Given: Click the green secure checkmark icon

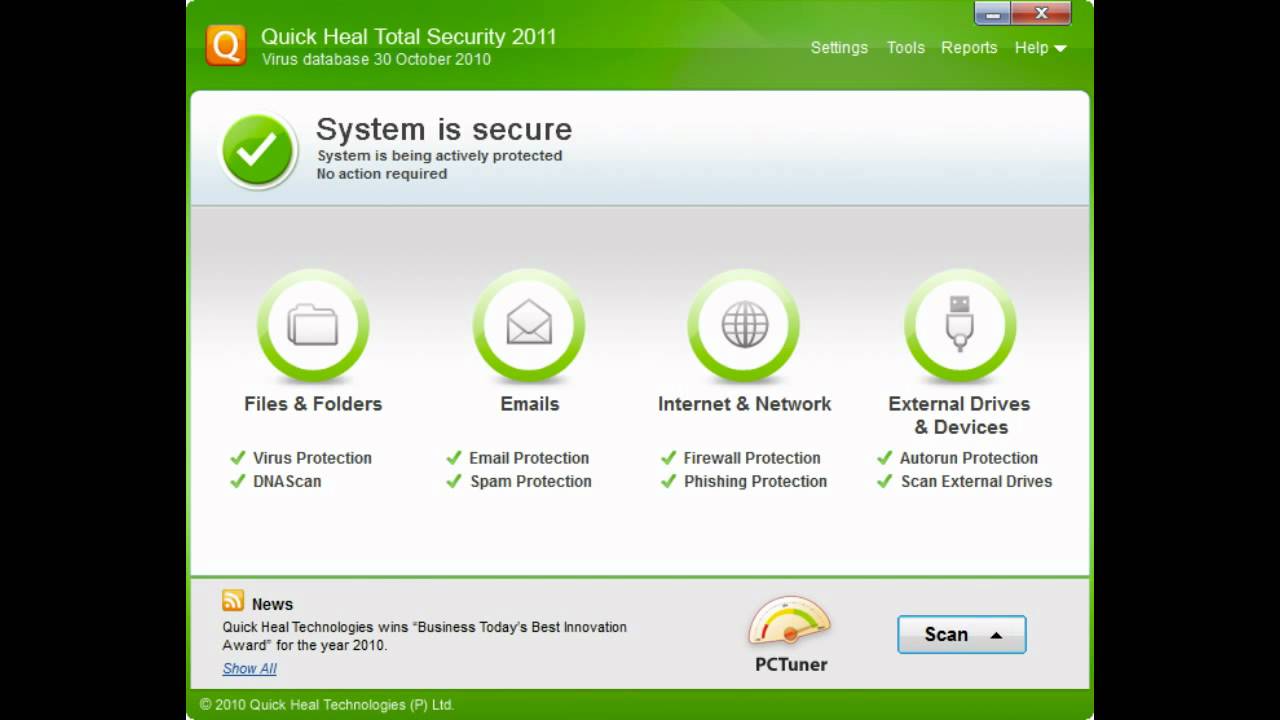Looking at the screenshot, I should (258, 150).
